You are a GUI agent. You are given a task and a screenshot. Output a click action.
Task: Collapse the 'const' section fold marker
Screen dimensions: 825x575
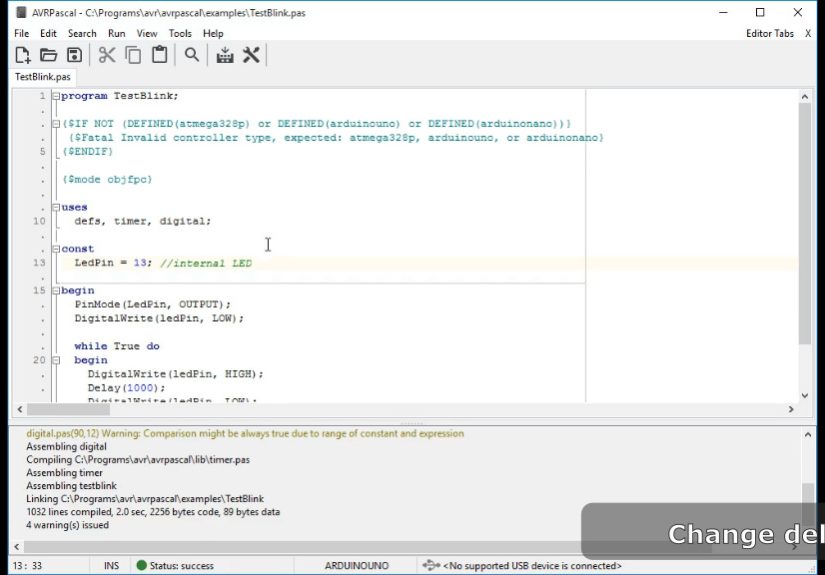(x=56, y=249)
